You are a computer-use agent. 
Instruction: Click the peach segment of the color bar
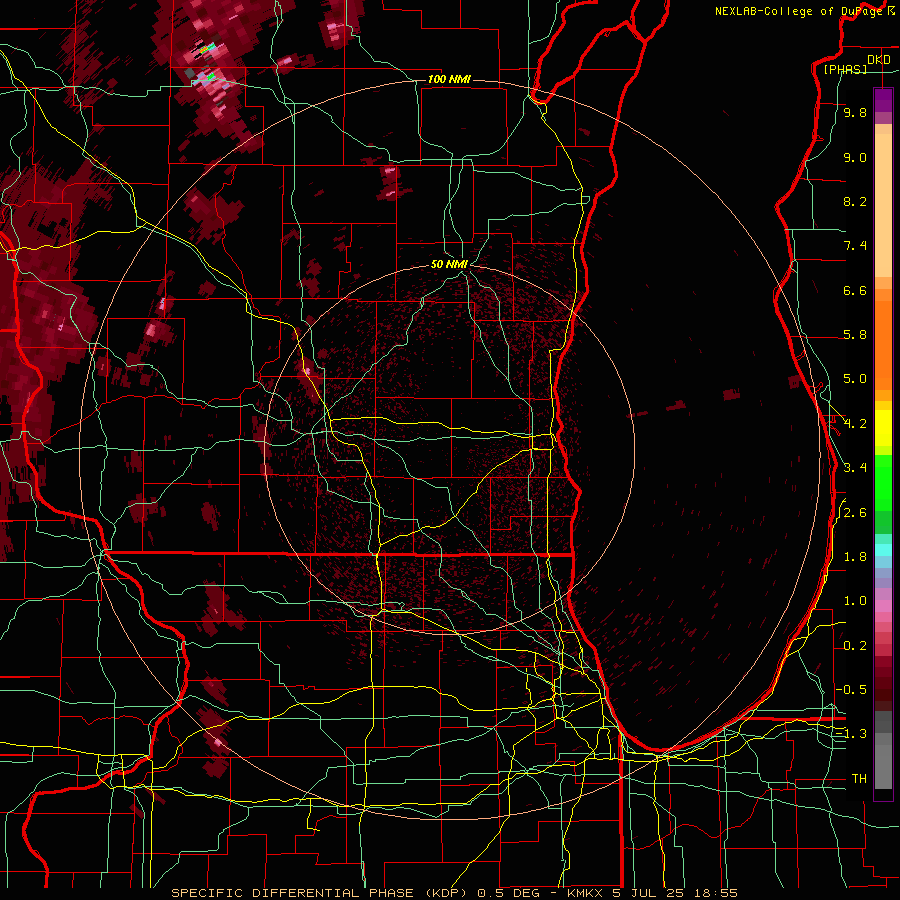point(883,205)
